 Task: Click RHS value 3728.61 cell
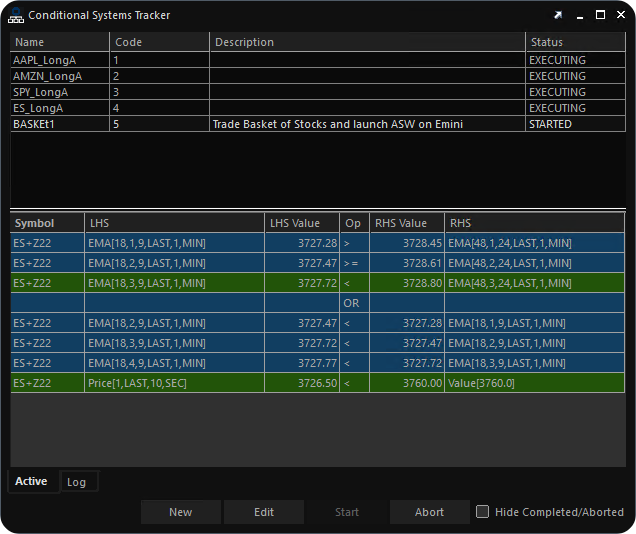click(x=407, y=263)
